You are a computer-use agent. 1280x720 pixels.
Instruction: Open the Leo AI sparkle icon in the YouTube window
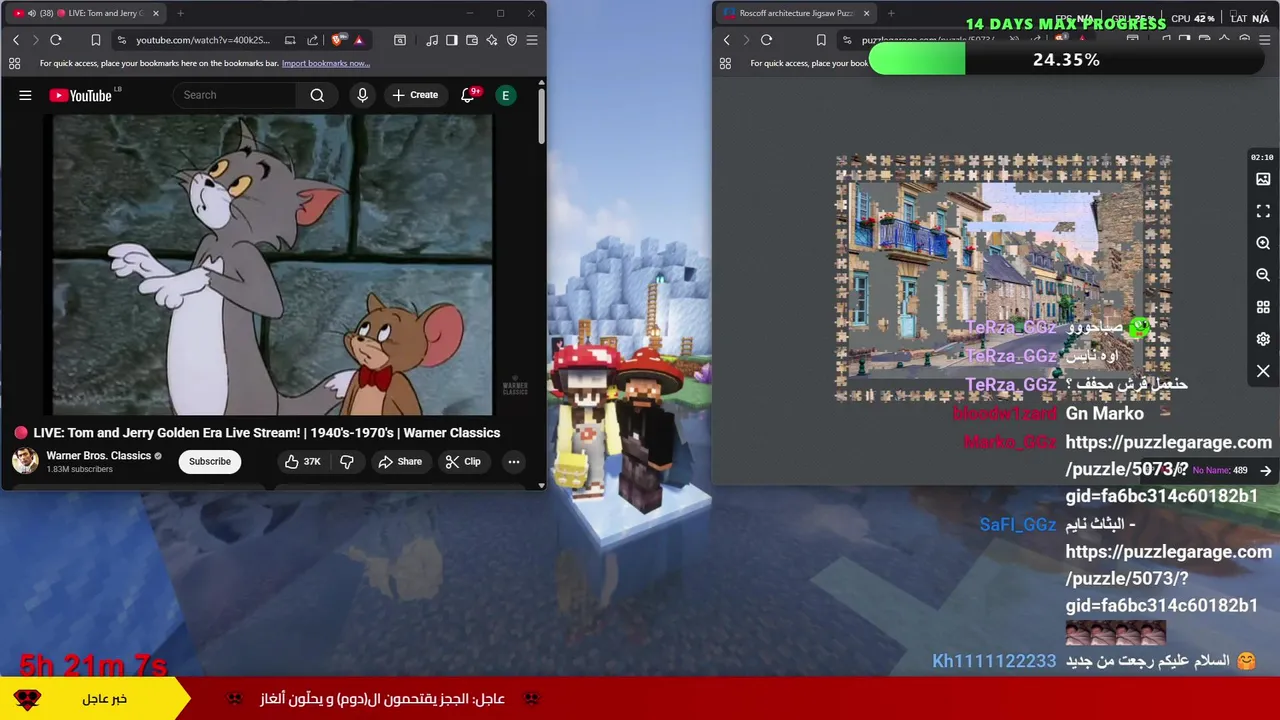pyautogui.click(x=492, y=40)
